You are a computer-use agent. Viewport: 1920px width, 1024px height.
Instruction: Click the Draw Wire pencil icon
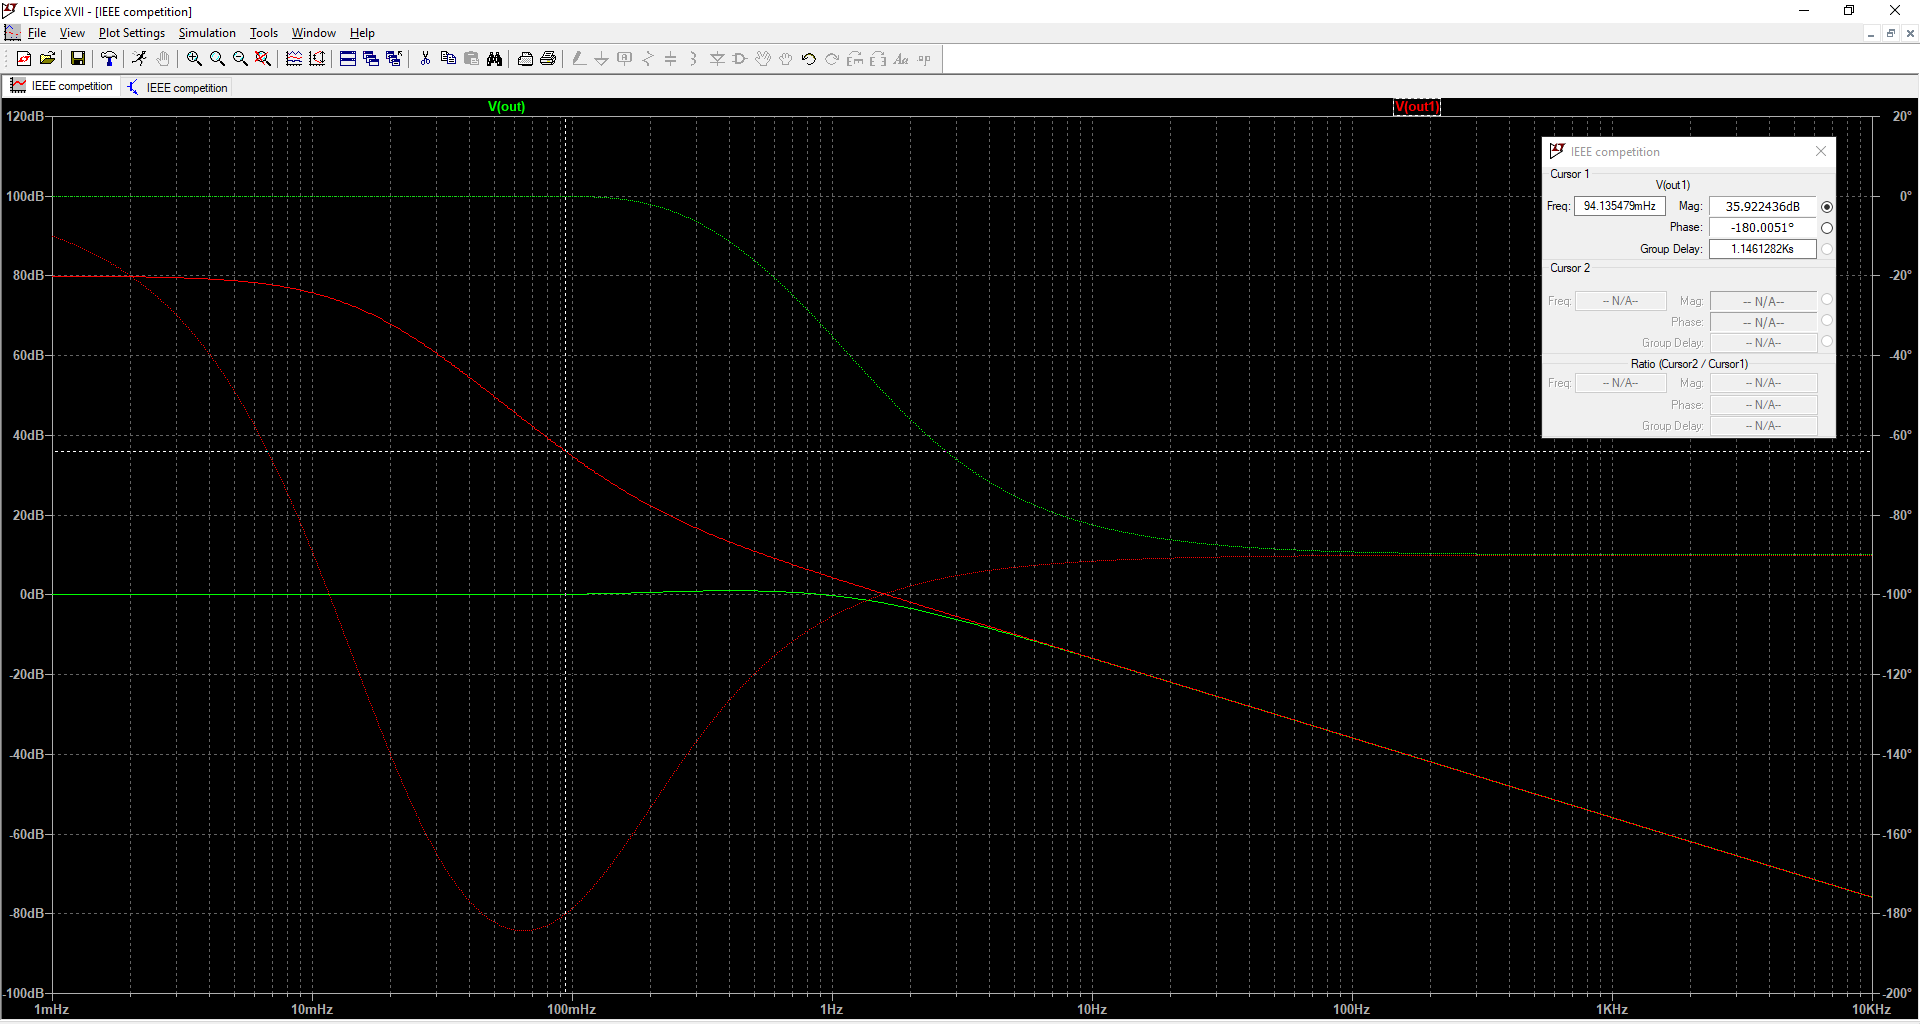point(579,59)
